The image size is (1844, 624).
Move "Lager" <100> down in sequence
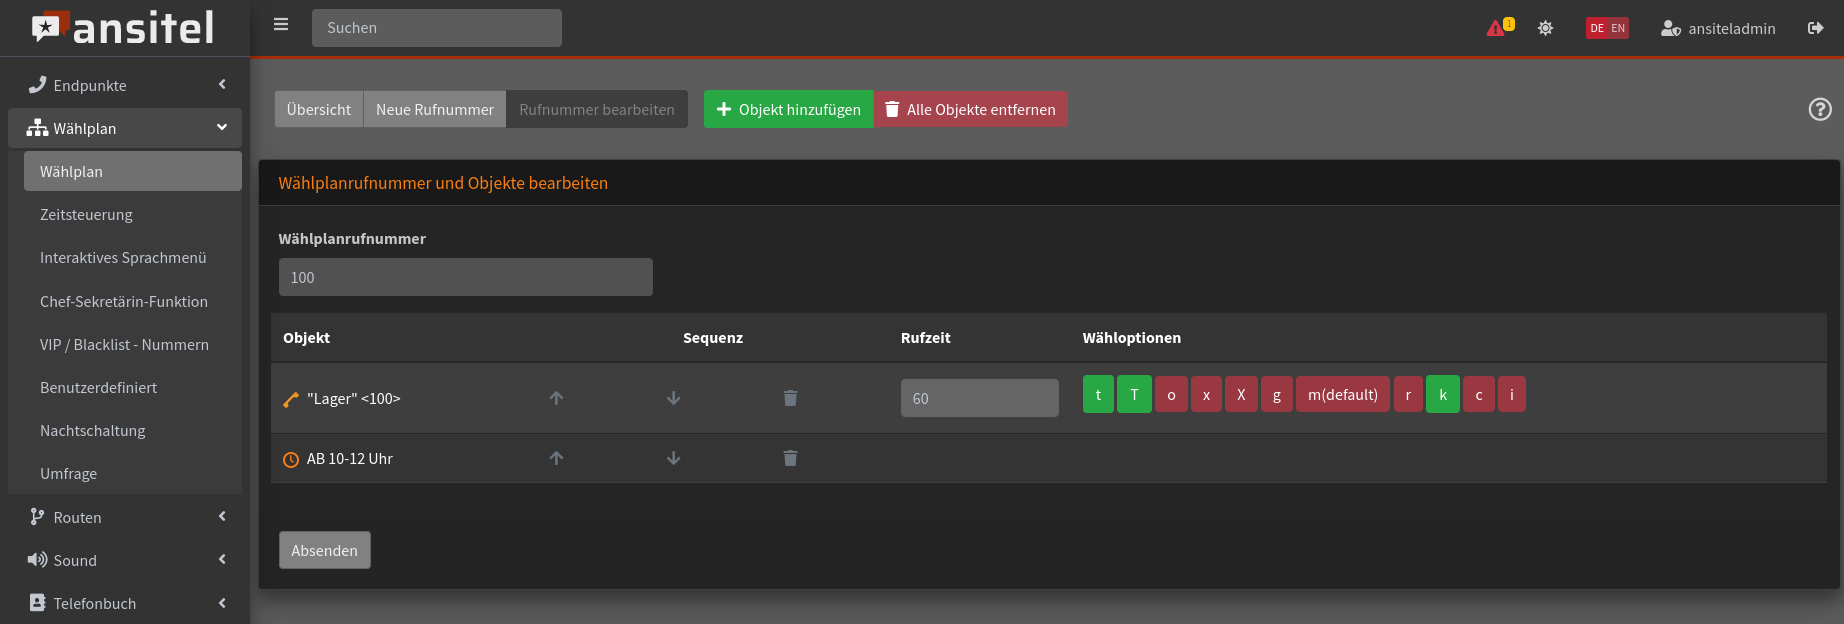pyautogui.click(x=673, y=398)
